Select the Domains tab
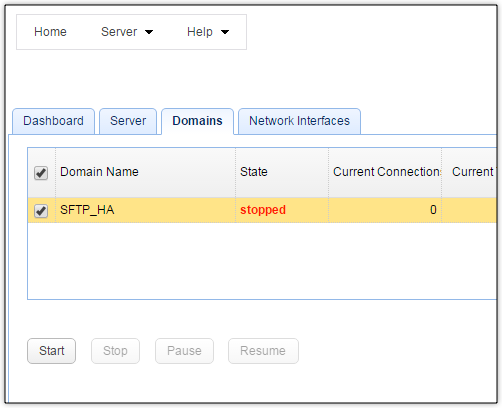 197,121
